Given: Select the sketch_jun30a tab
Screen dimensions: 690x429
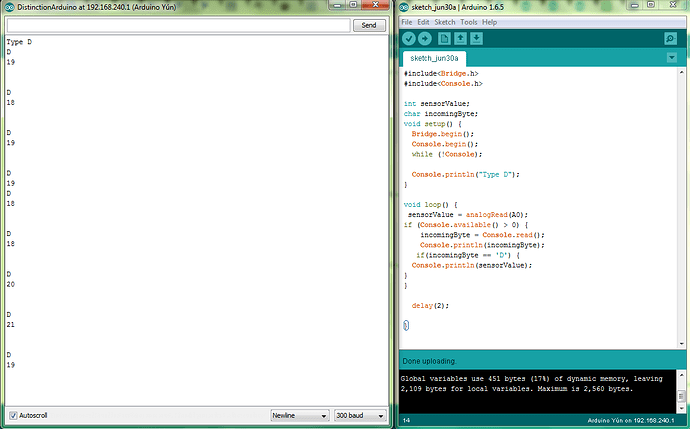Looking at the screenshot, I should click(x=434, y=58).
